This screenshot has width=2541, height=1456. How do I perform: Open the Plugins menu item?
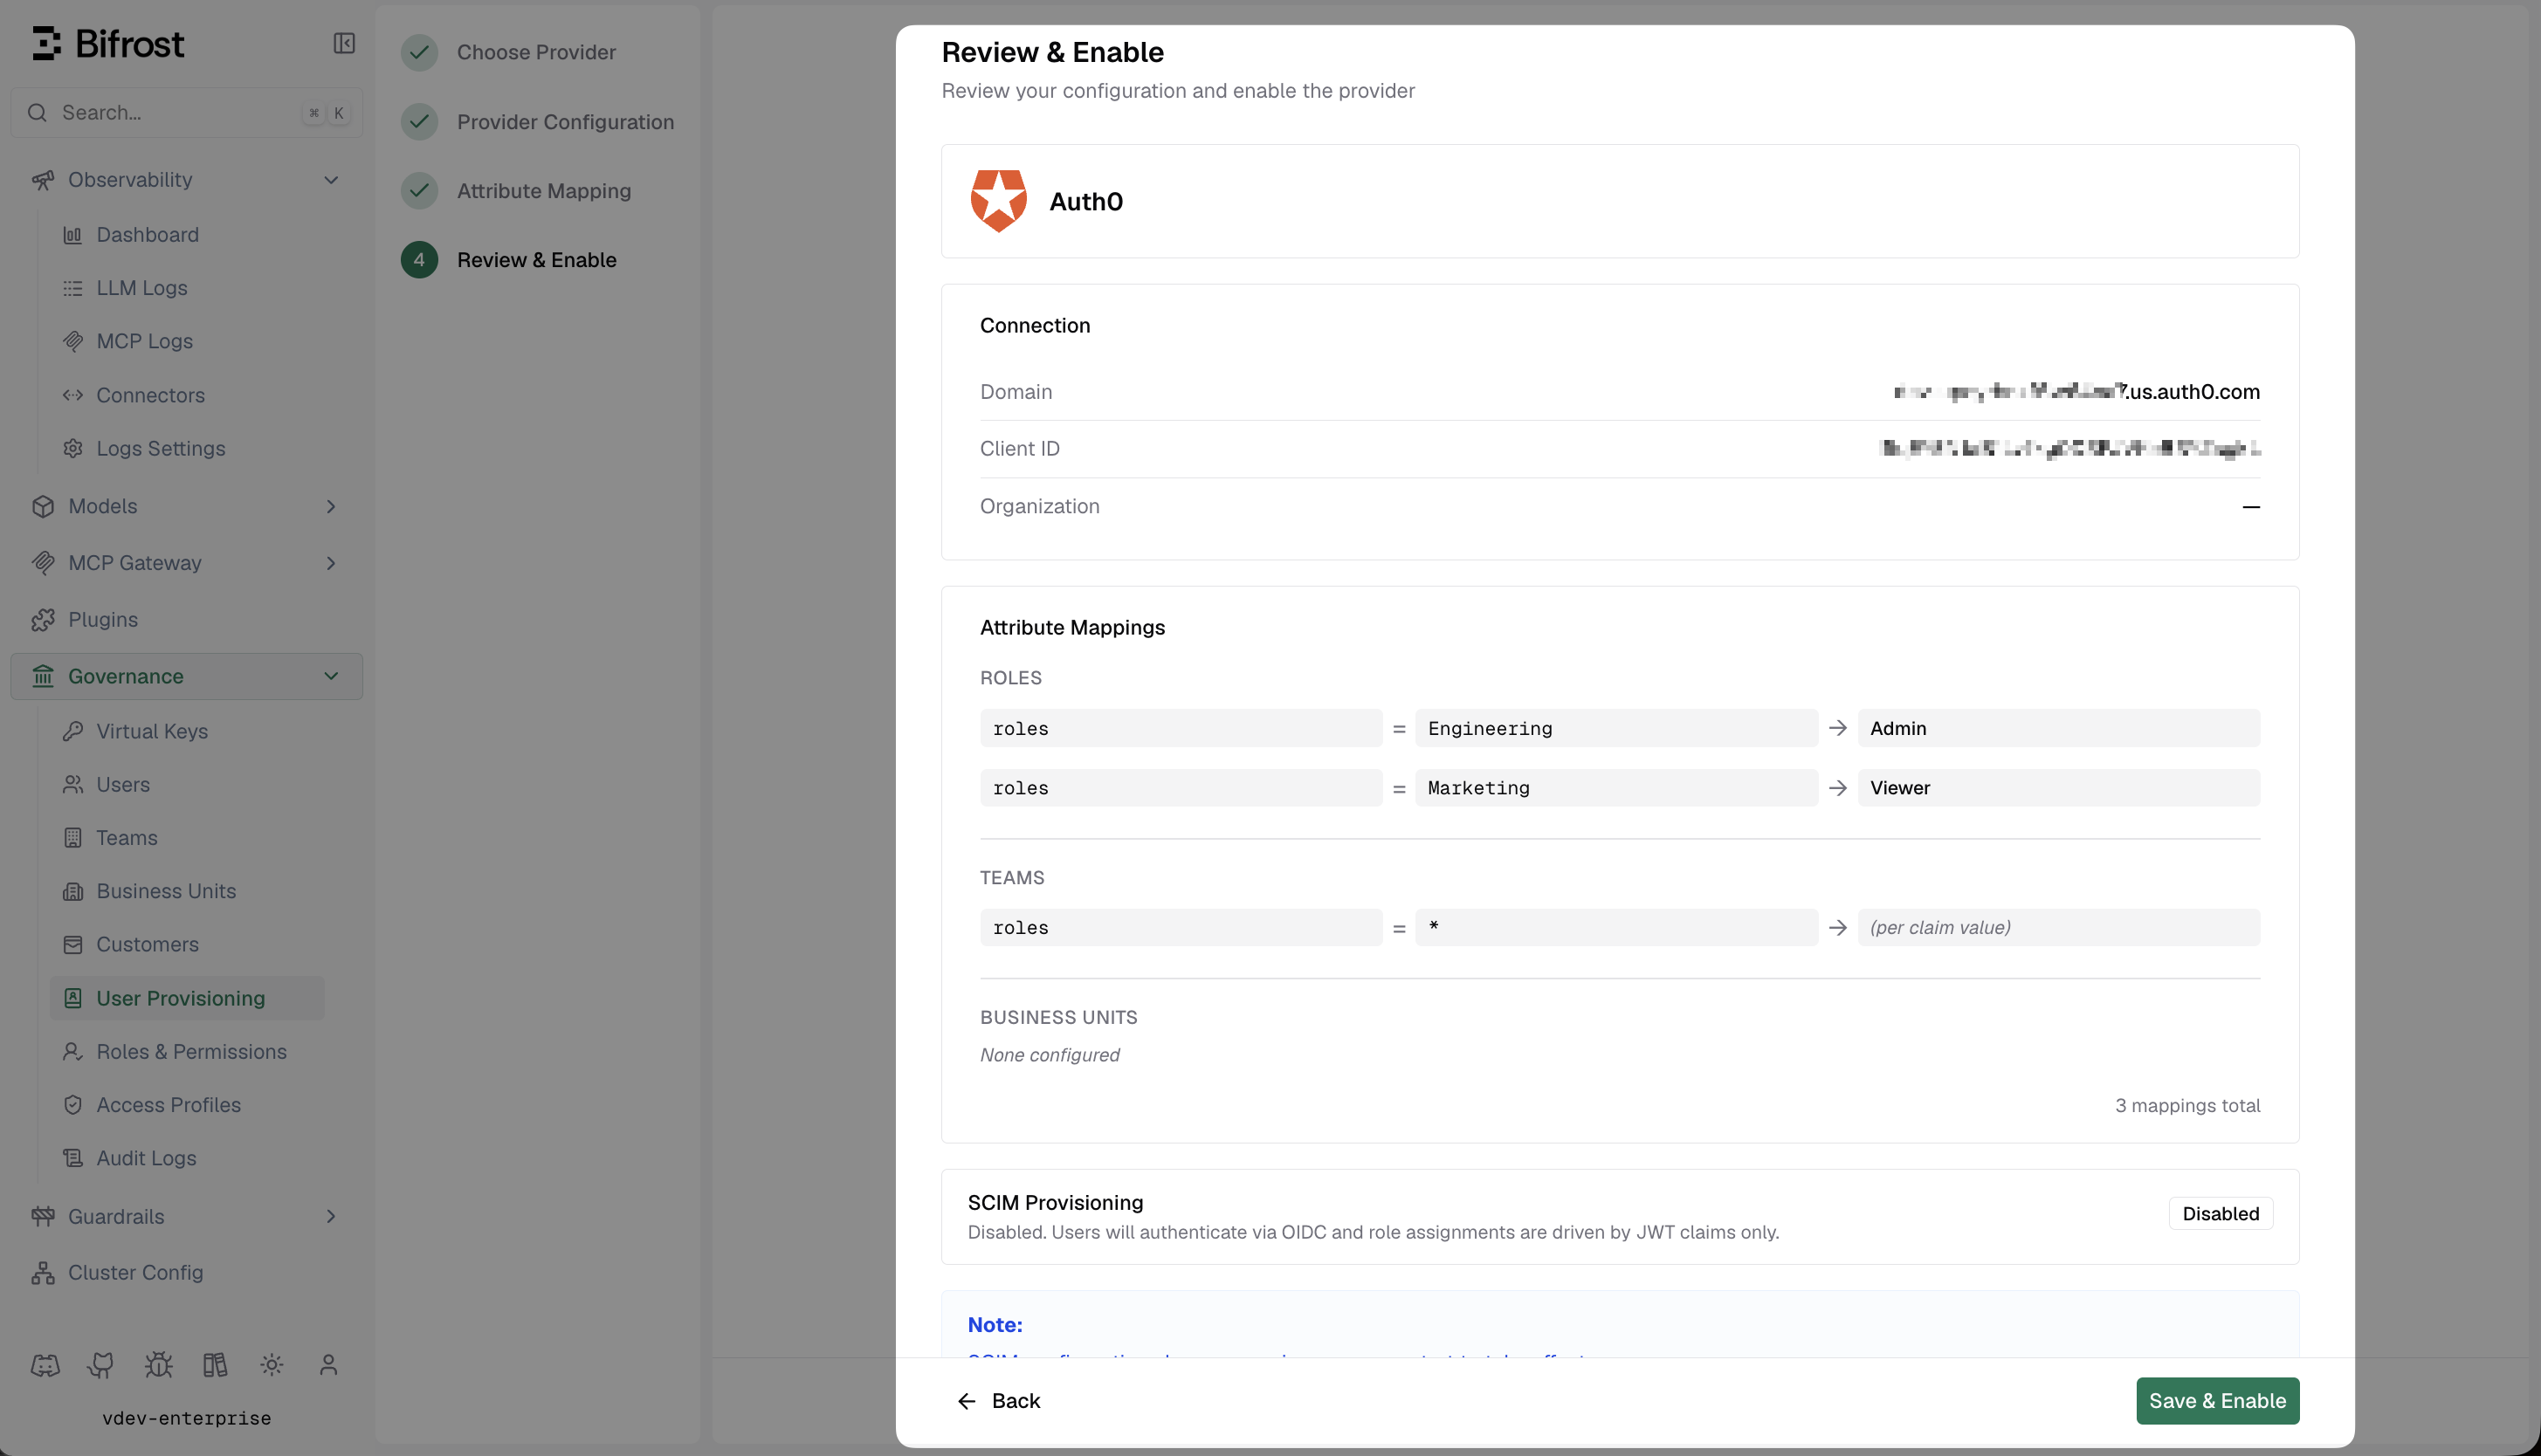tap(187, 620)
